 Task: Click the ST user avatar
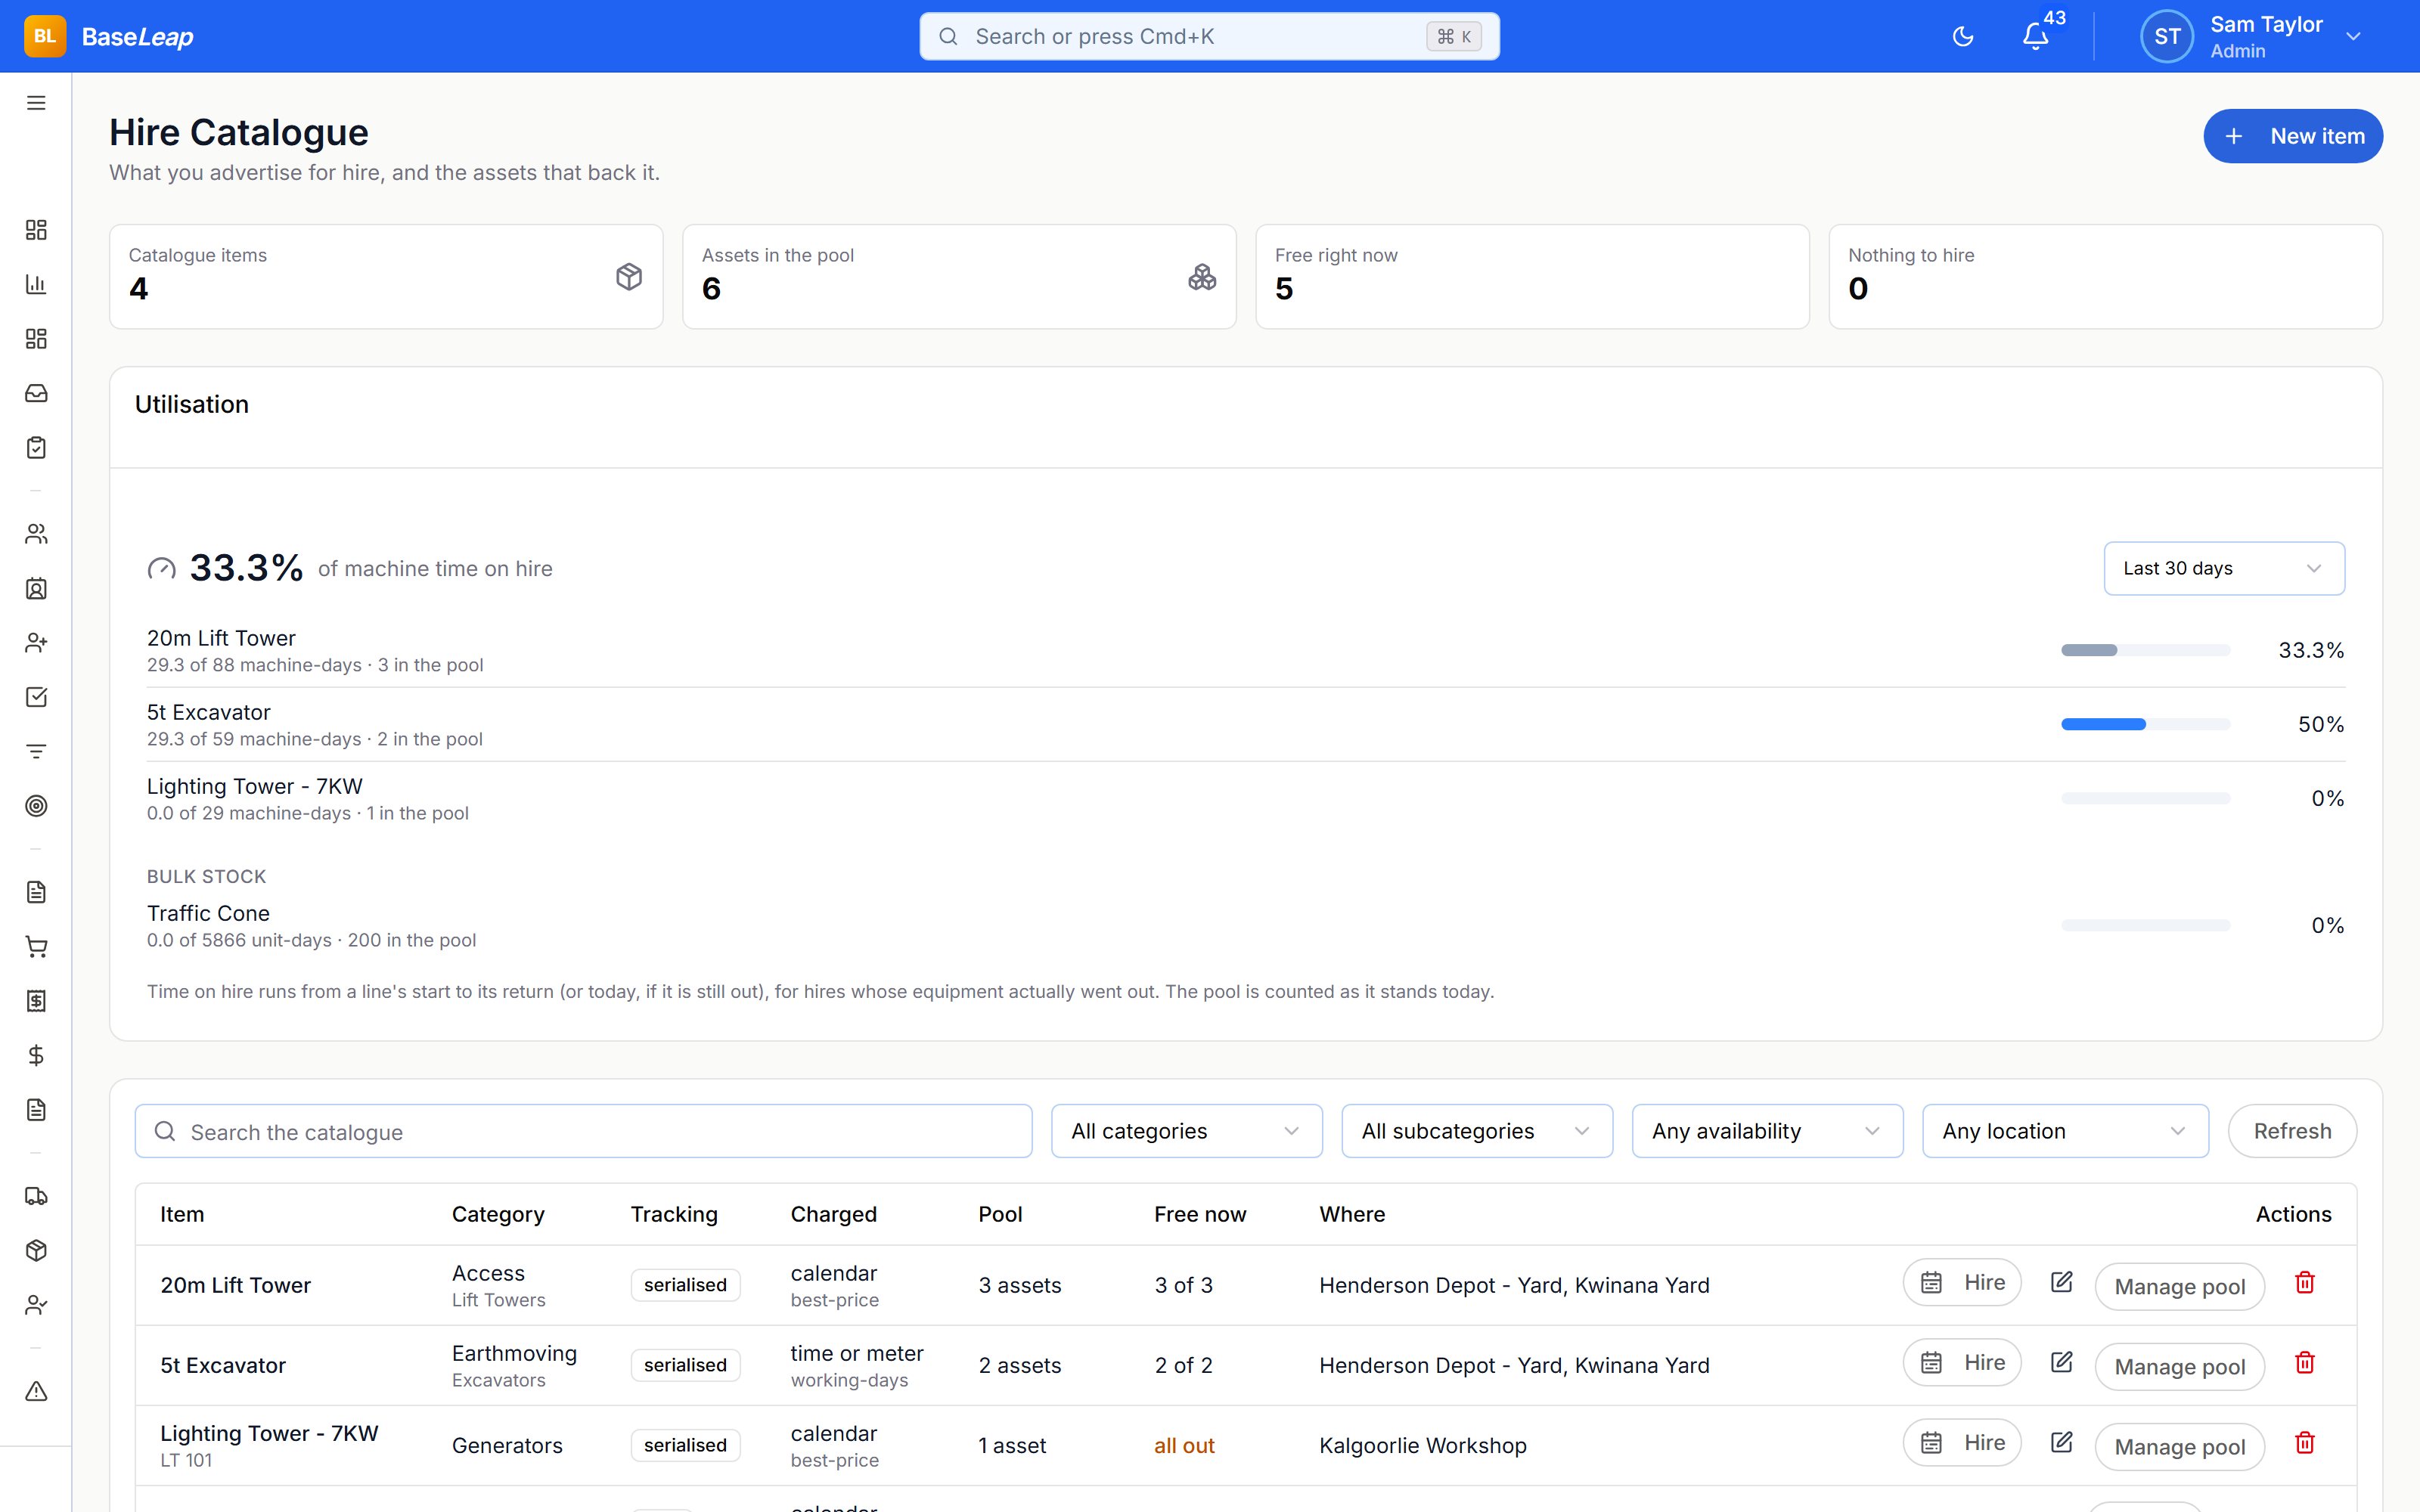2167,37
